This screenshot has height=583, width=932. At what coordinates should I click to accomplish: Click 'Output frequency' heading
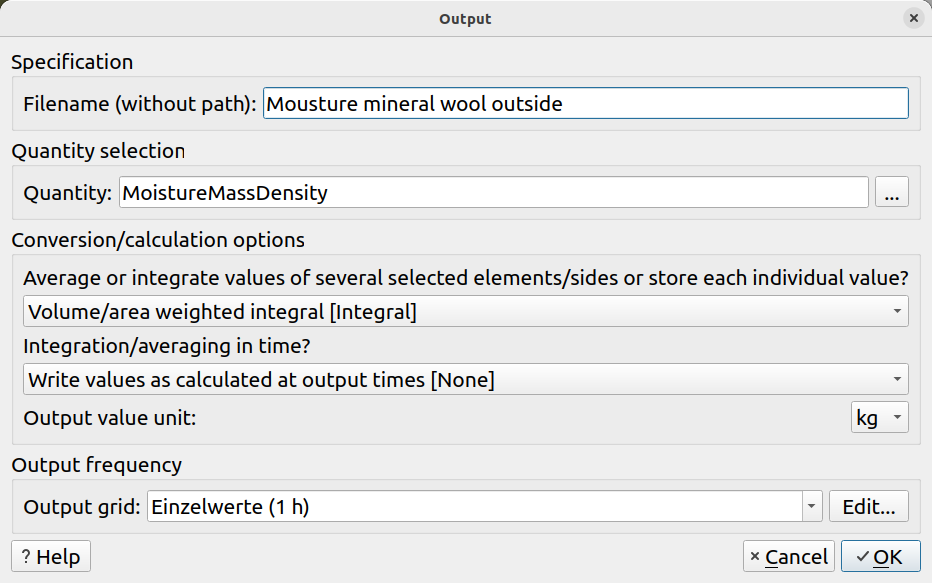click(x=96, y=465)
